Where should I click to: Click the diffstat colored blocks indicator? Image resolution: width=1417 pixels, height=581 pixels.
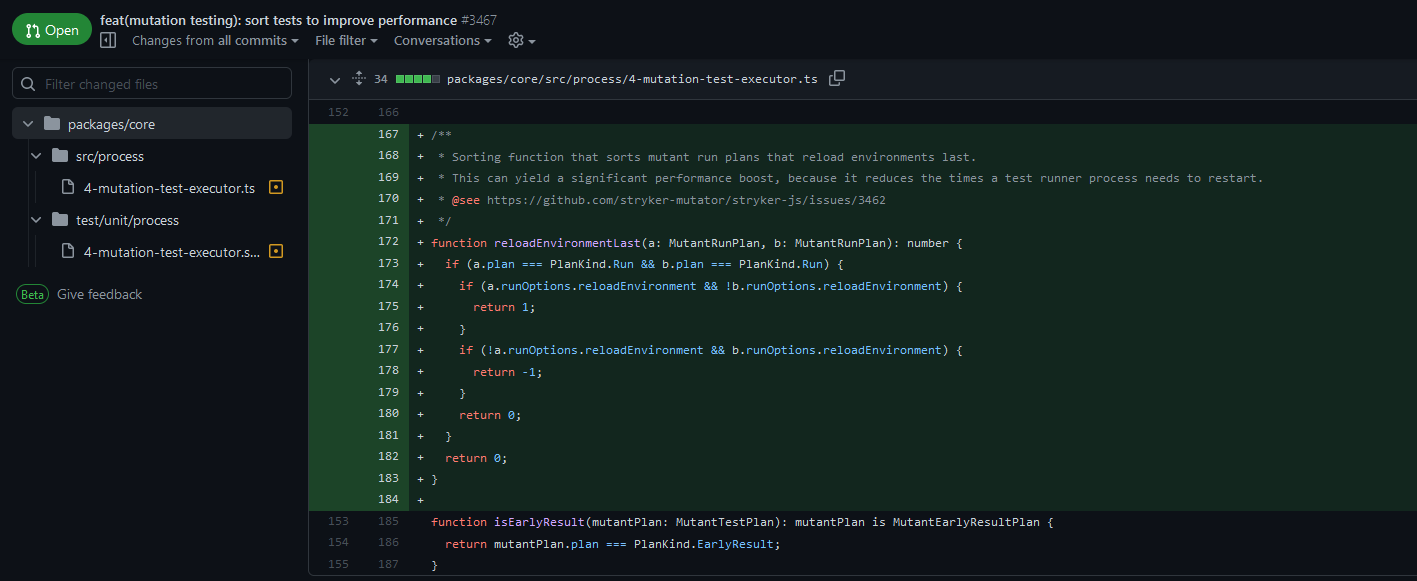pyautogui.click(x=417, y=79)
